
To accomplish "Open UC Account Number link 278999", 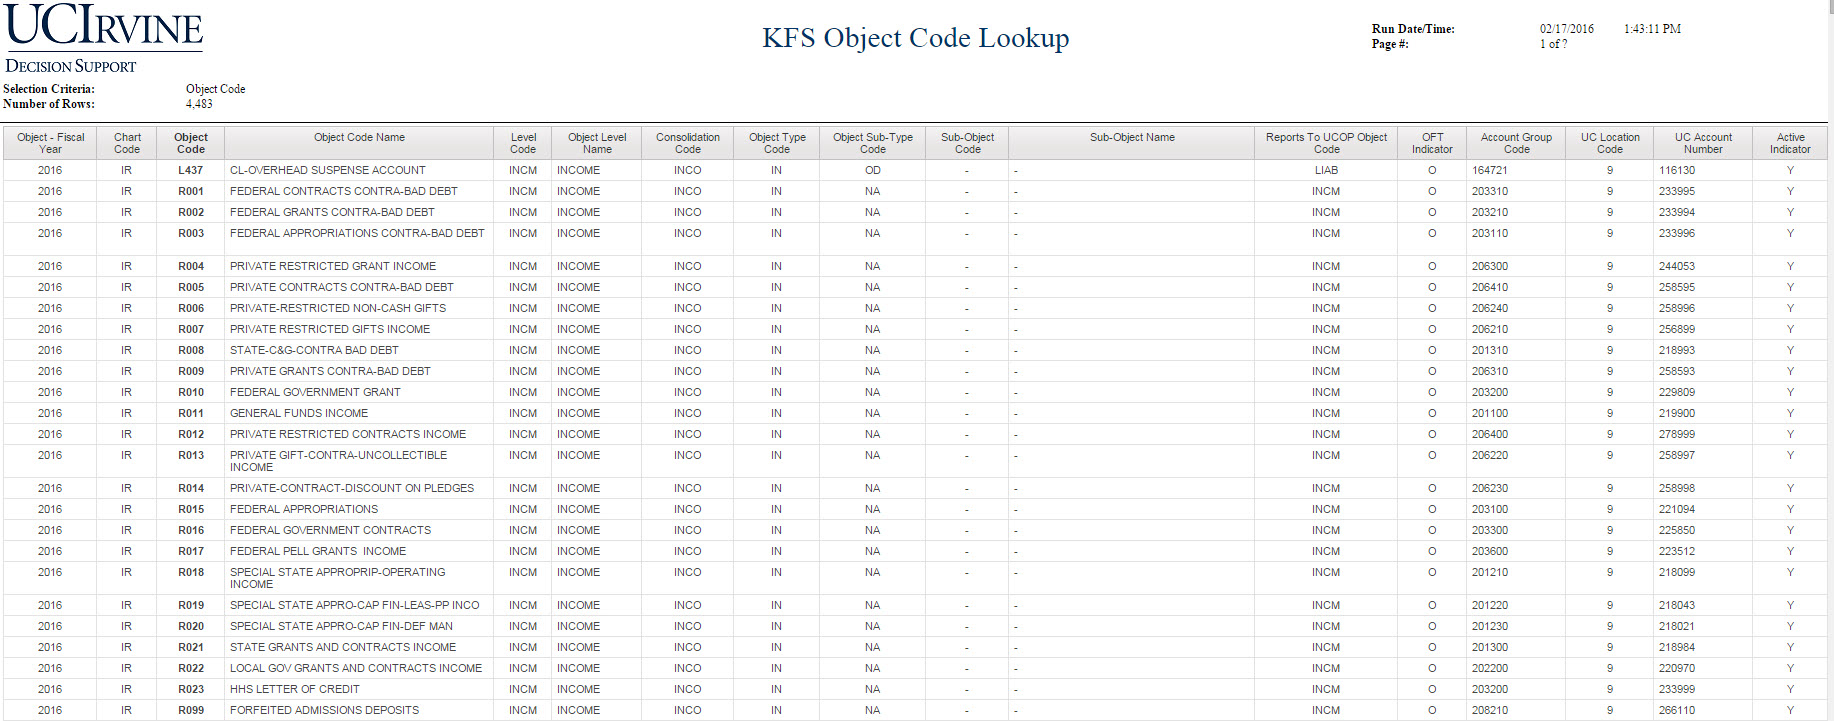I will [1677, 434].
